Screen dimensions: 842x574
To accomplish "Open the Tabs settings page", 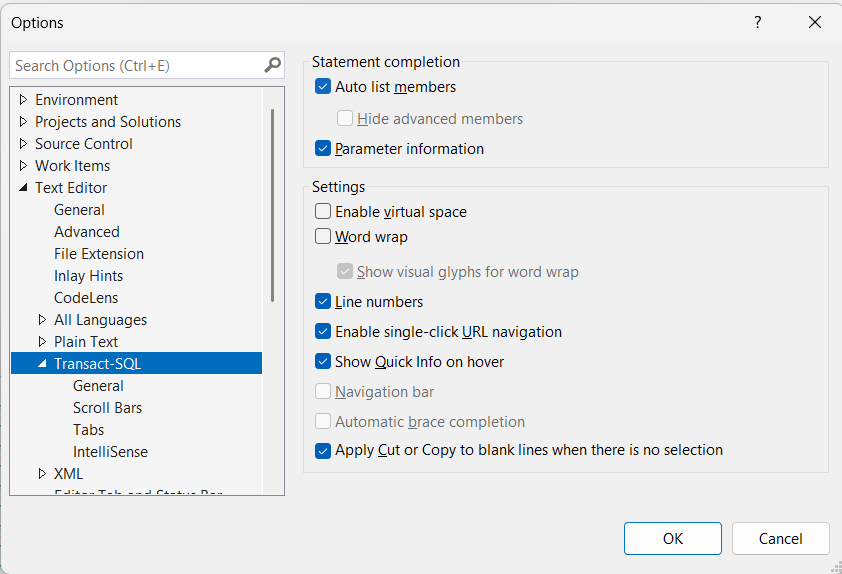I will [x=89, y=430].
